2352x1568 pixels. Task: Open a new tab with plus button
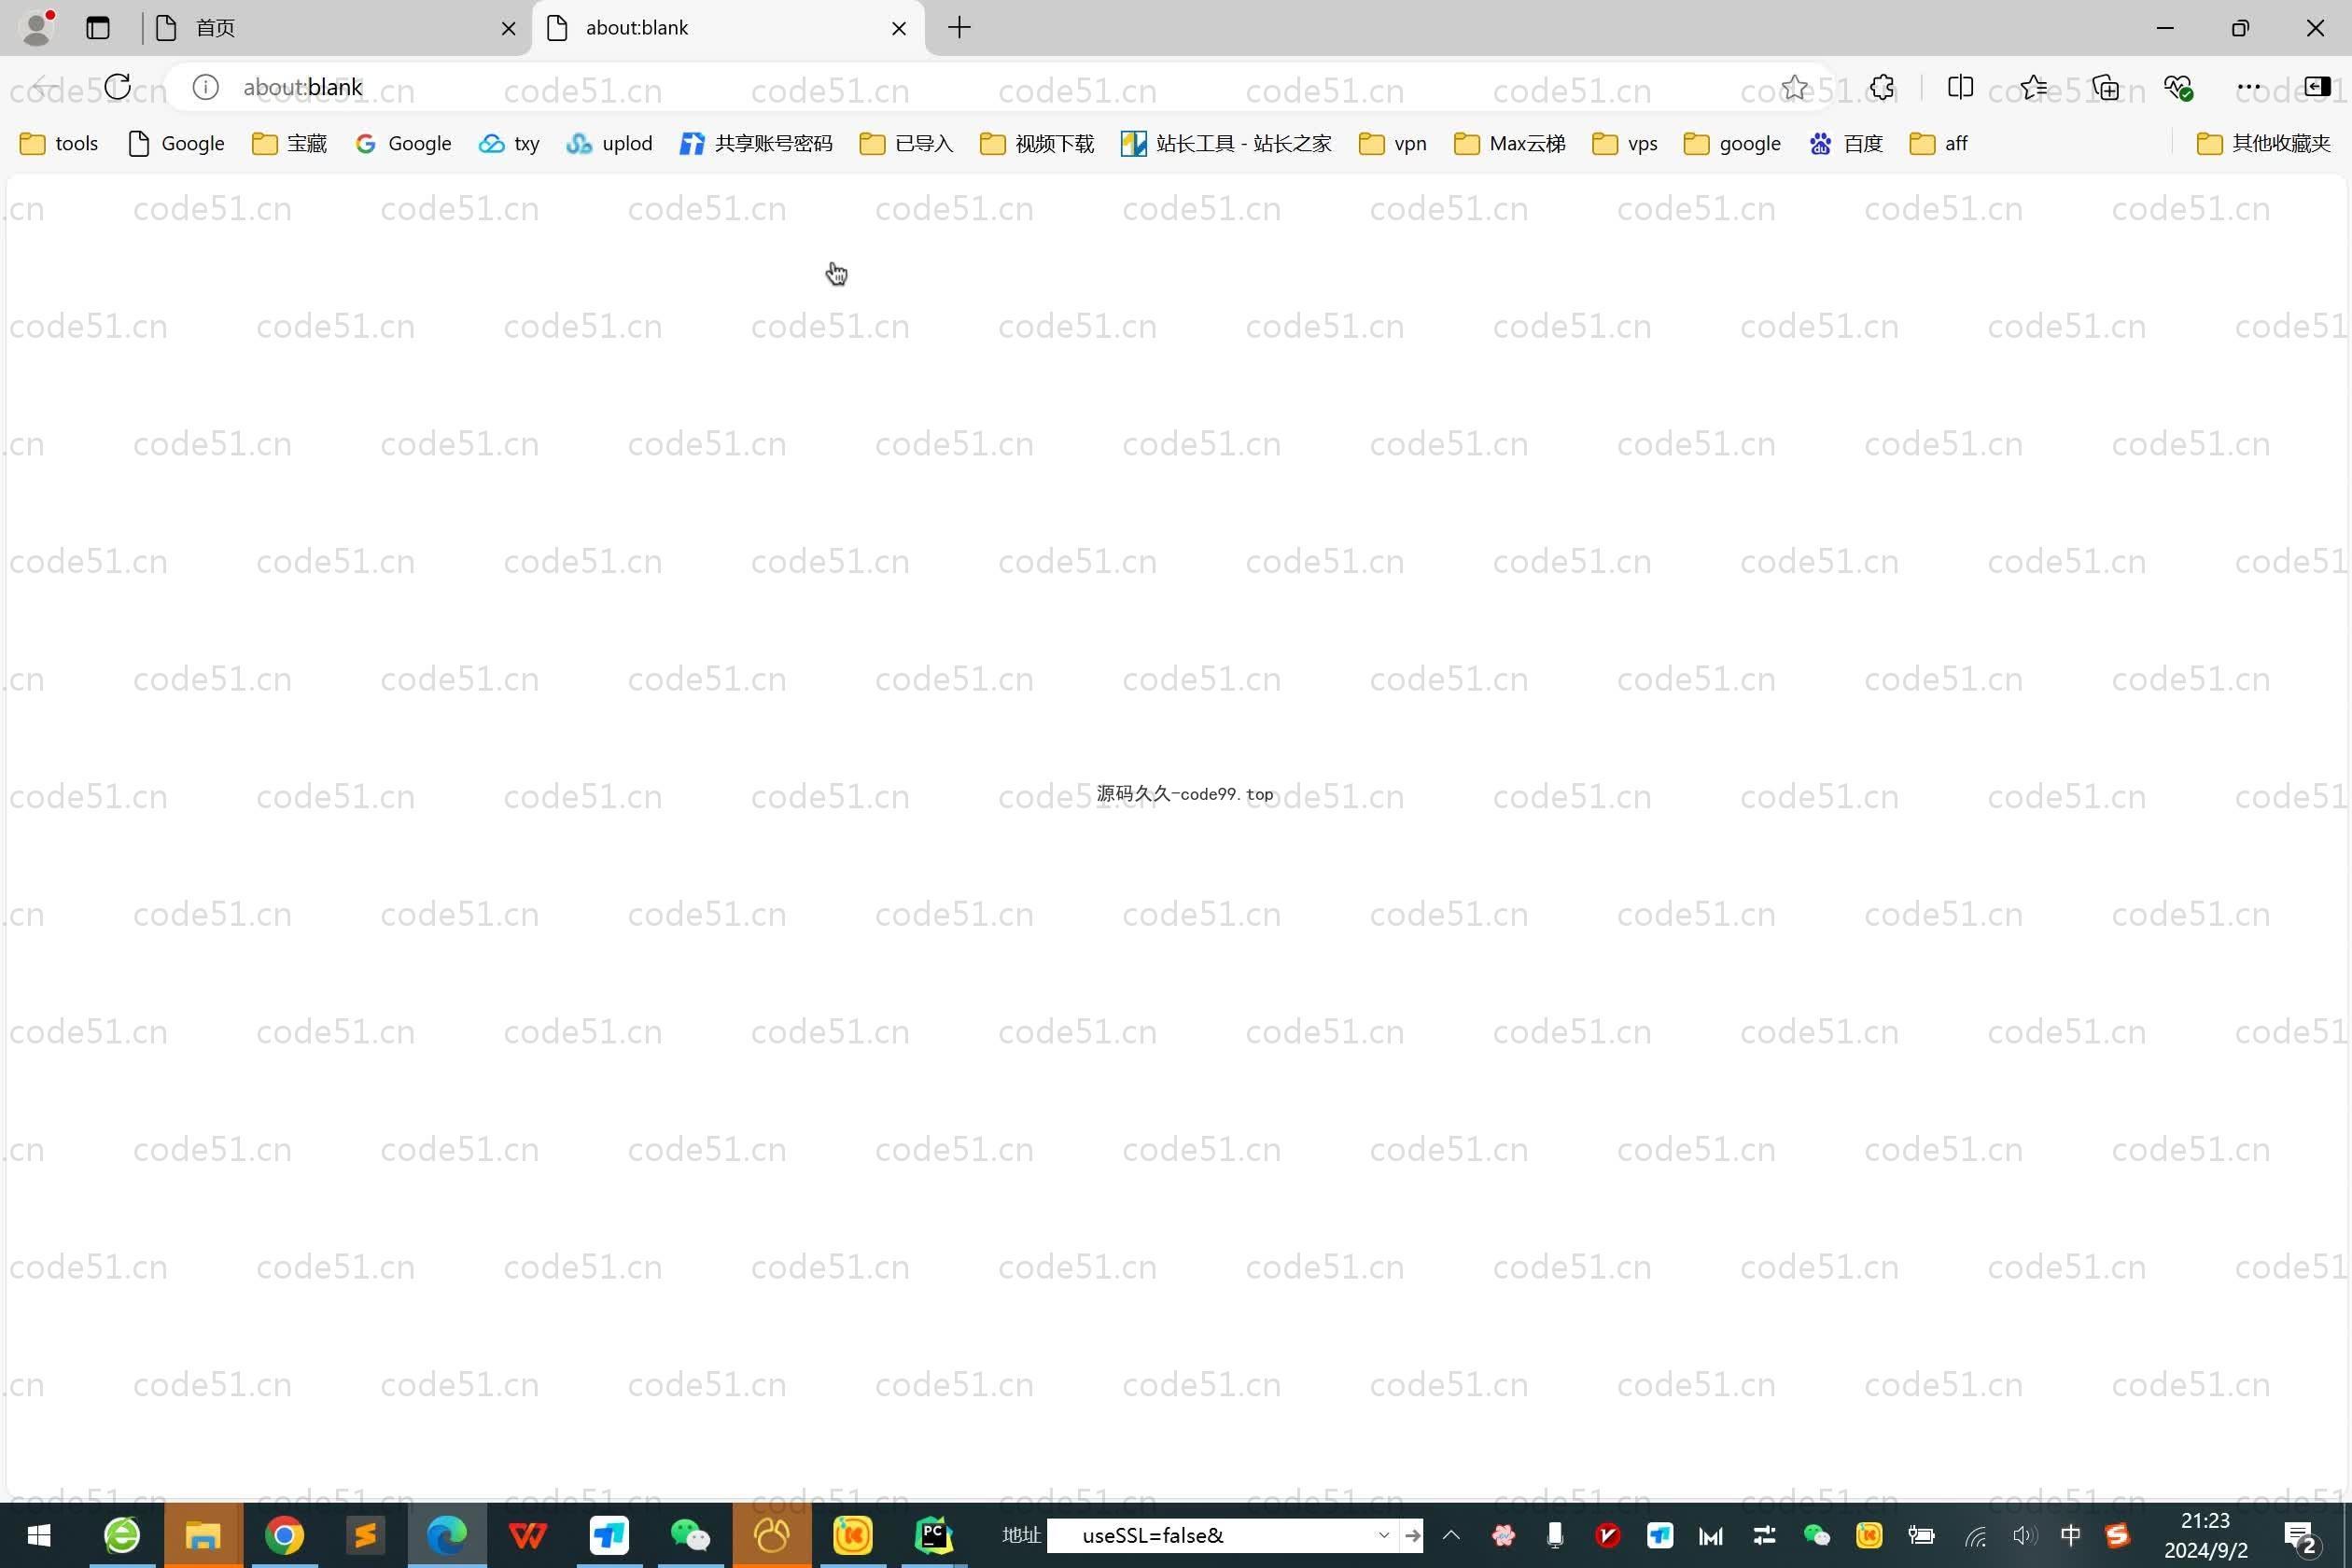[959, 27]
